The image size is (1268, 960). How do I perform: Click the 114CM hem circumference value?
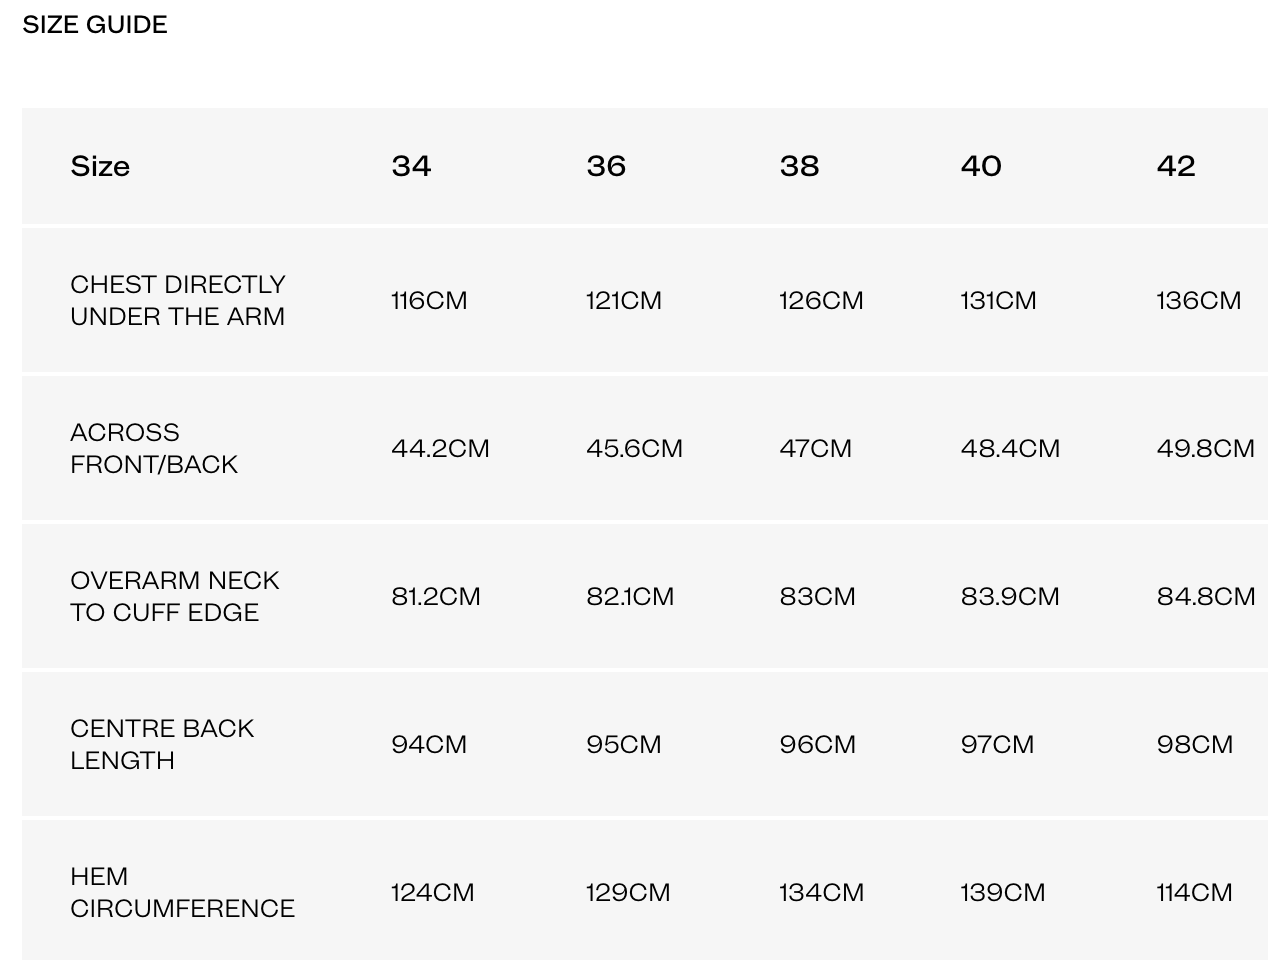click(x=1194, y=893)
